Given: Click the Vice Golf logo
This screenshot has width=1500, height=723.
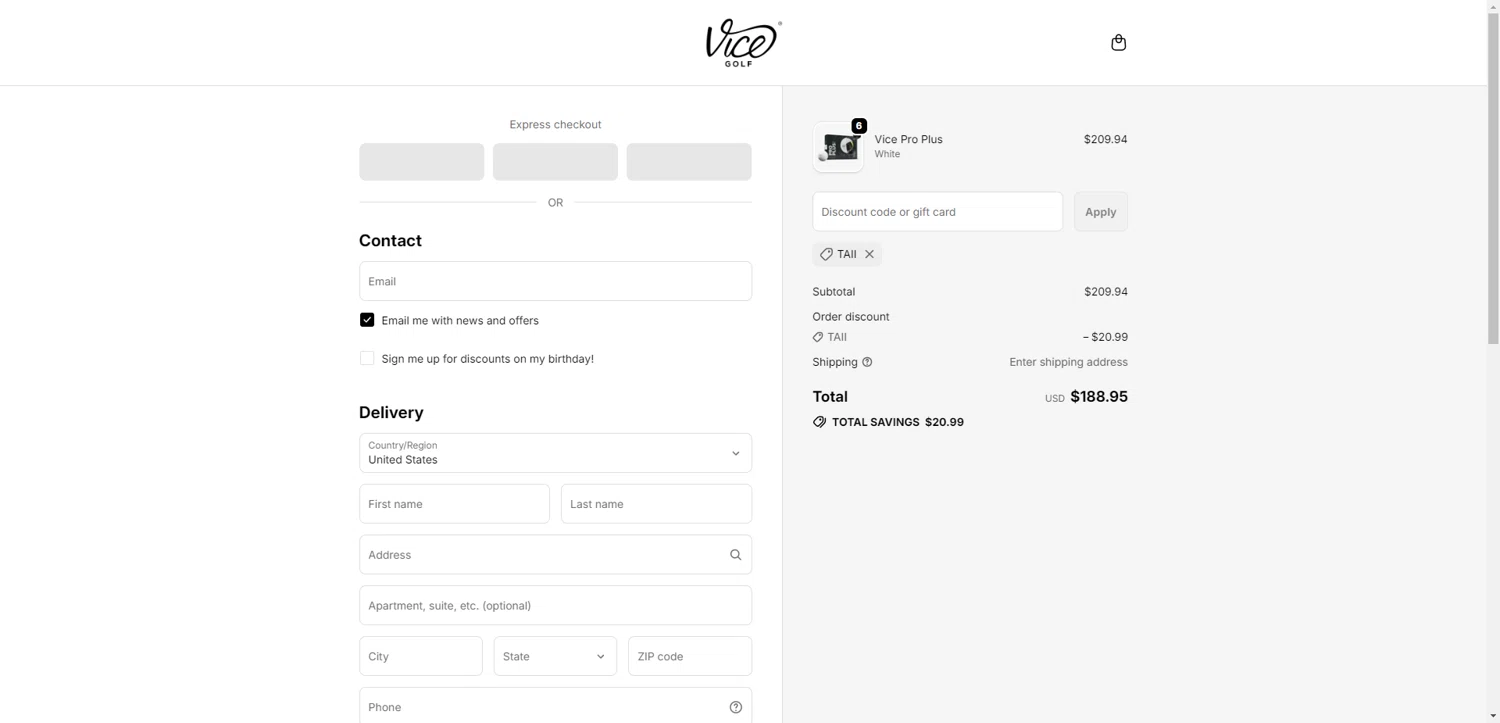Looking at the screenshot, I should tap(742, 42).
